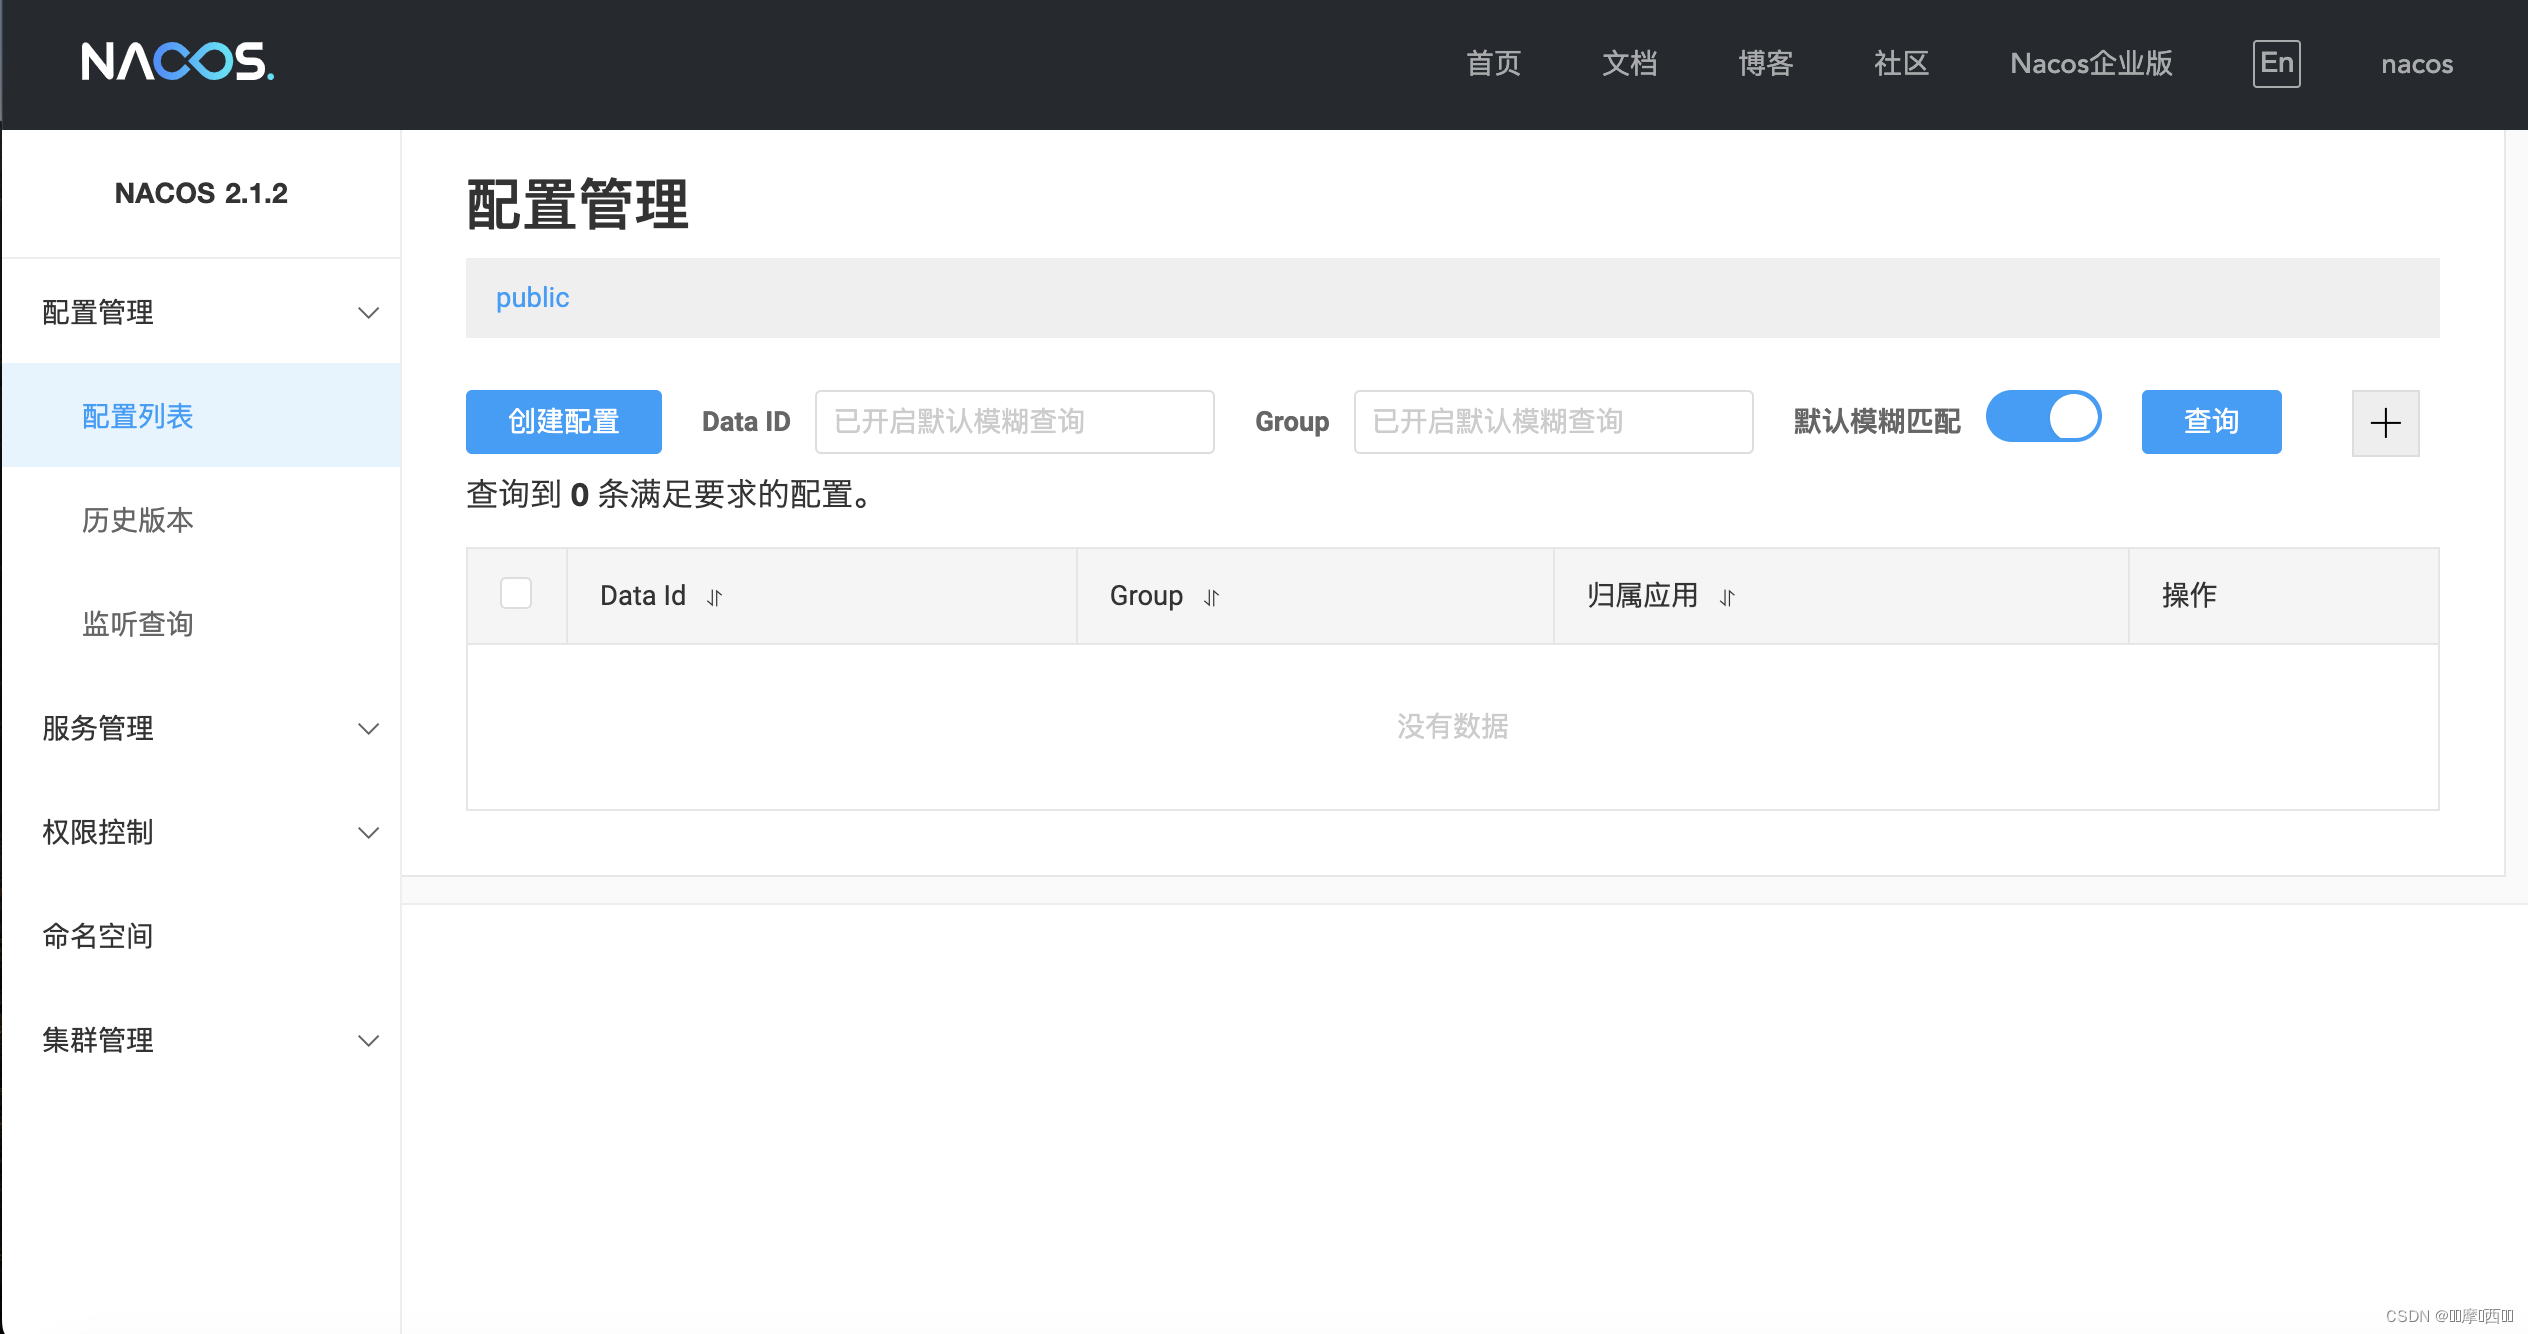Click the 没有数据 empty table message

pyautogui.click(x=1452, y=726)
